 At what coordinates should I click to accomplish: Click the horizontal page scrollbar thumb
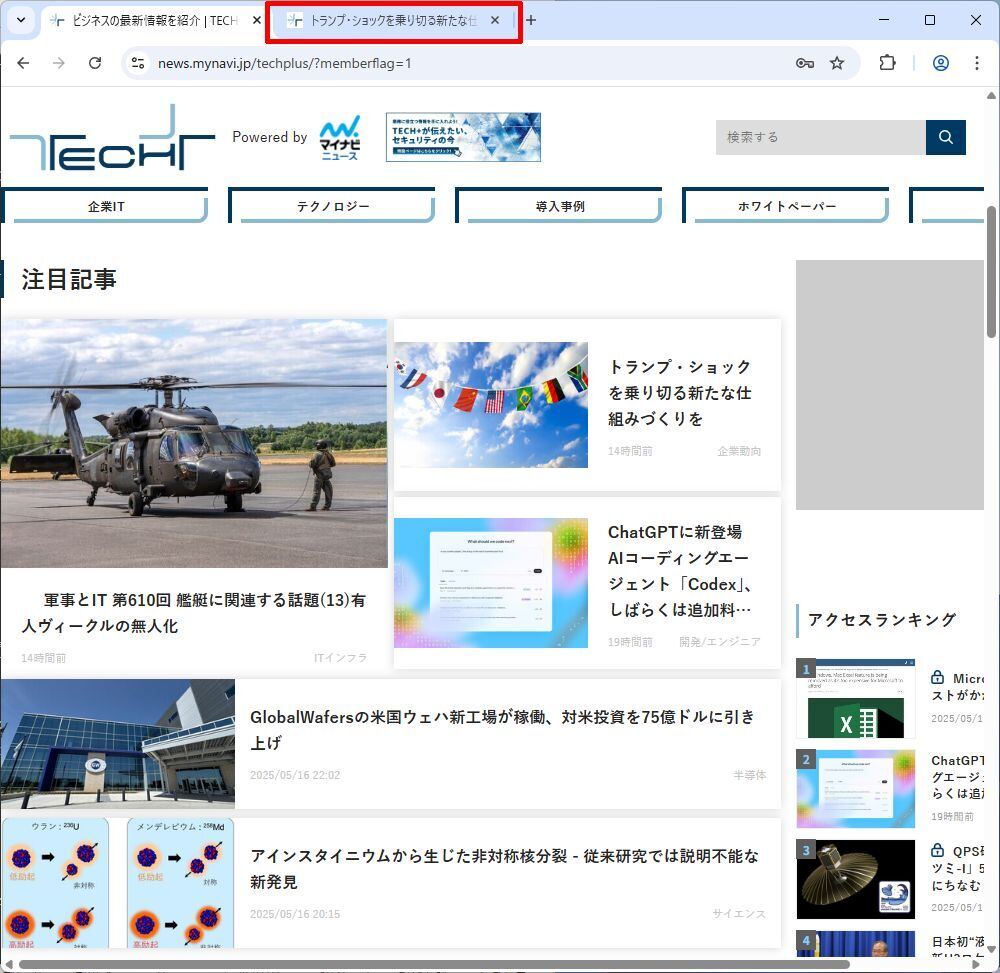click(434, 964)
